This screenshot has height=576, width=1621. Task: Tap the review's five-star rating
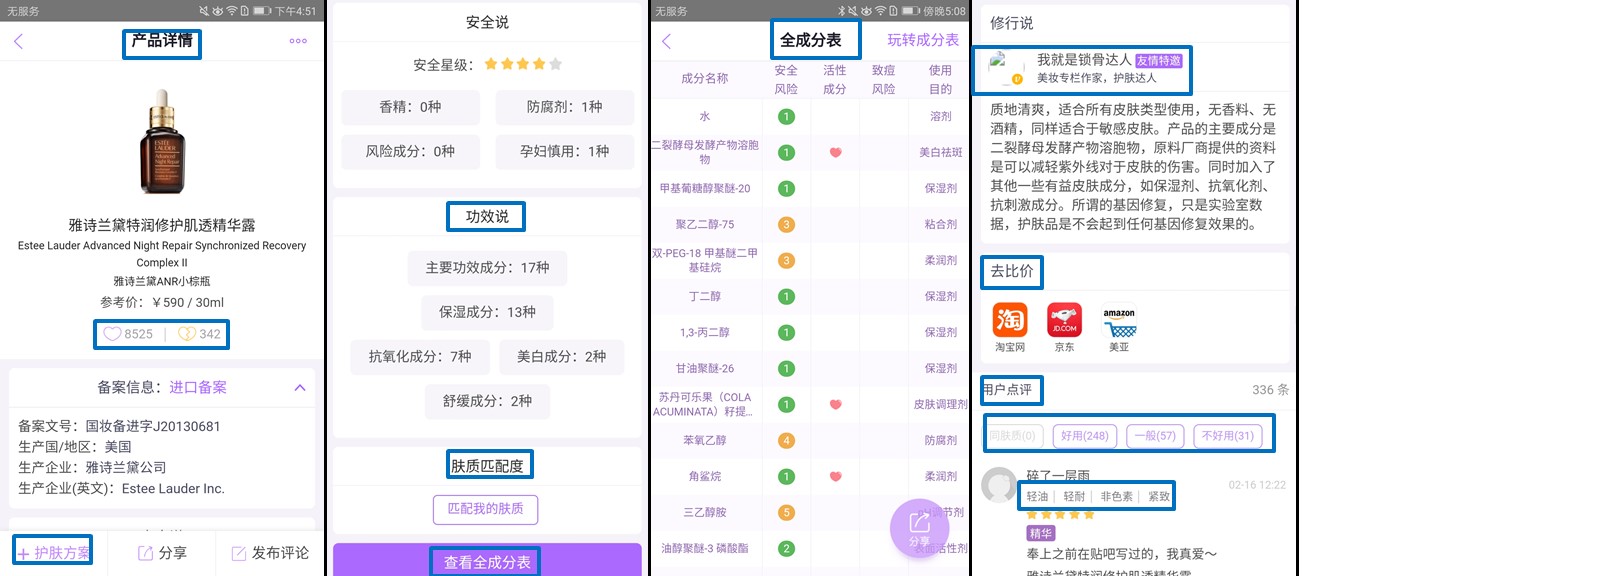pyautogui.click(x=1061, y=515)
